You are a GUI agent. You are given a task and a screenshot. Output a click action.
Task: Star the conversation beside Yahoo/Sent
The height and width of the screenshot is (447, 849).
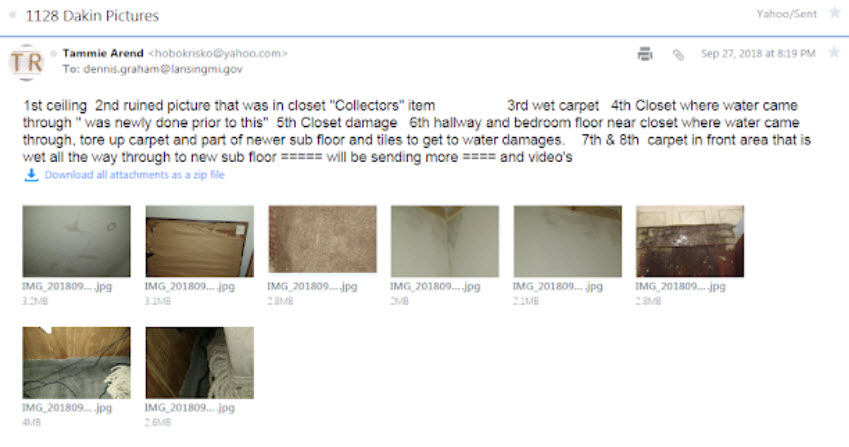tap(835, 13)
